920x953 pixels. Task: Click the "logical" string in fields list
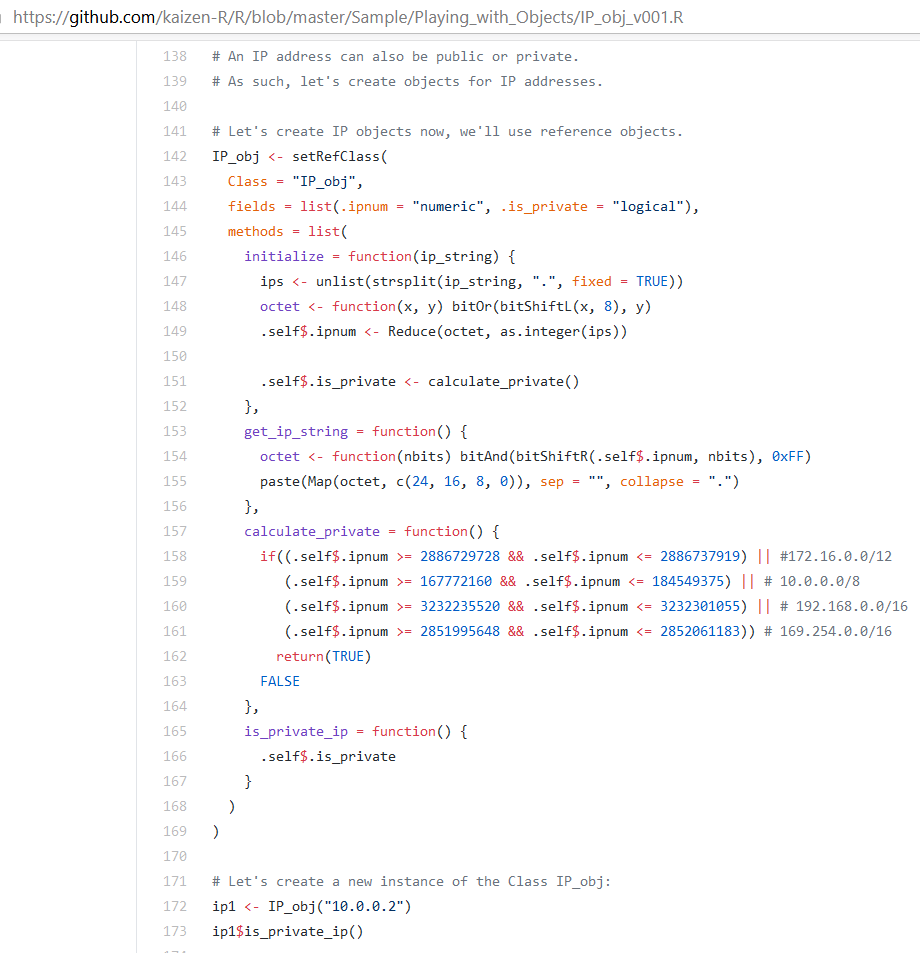[648, 206]
